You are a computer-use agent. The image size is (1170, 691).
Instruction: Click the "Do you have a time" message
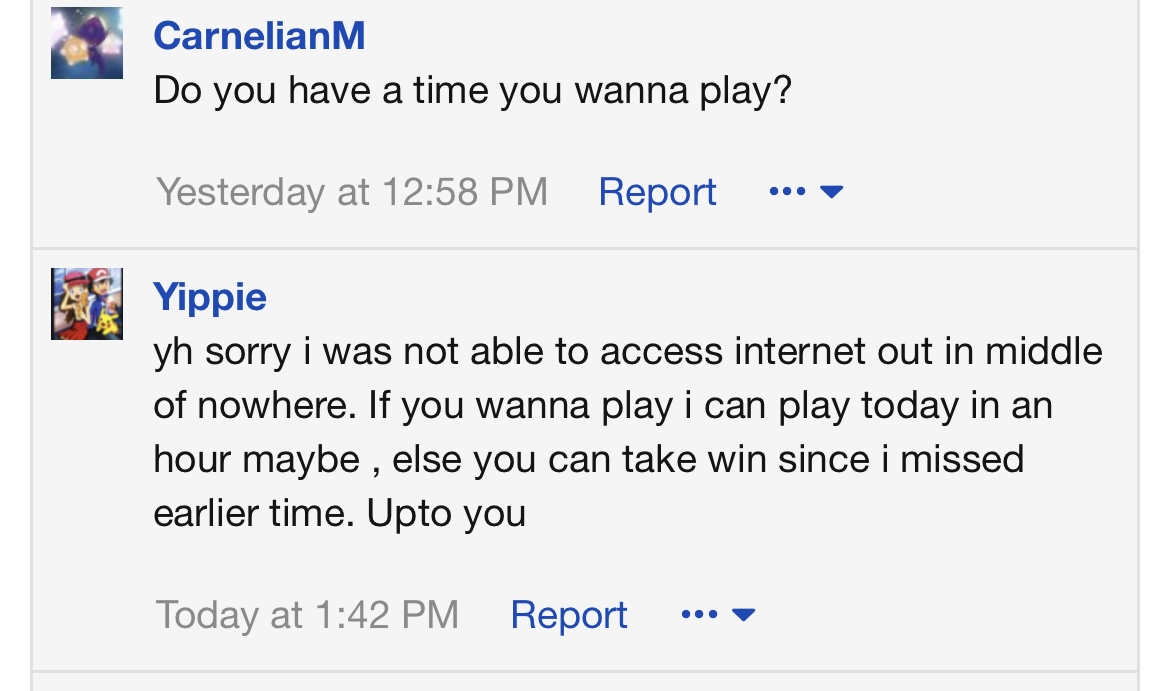472,92
